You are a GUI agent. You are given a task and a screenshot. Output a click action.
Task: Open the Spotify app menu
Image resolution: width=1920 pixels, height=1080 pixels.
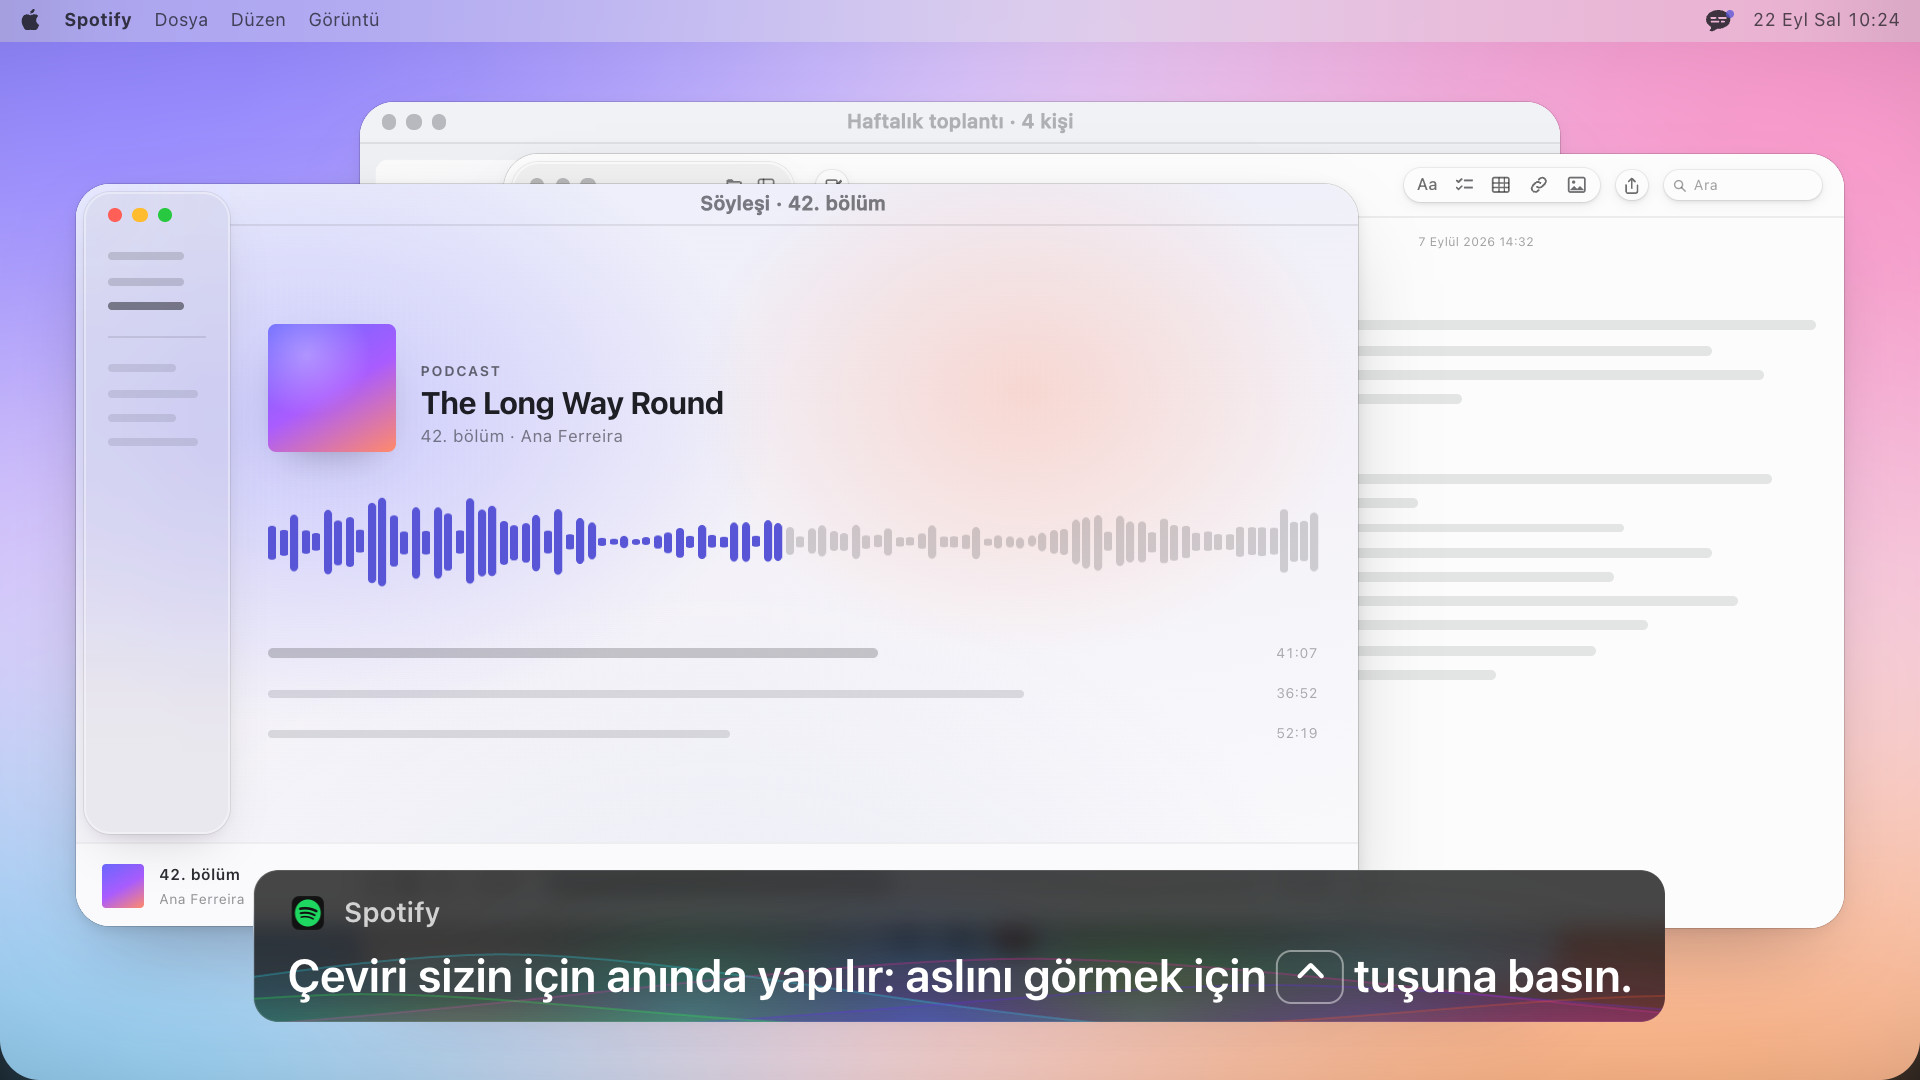click(98, 20)
